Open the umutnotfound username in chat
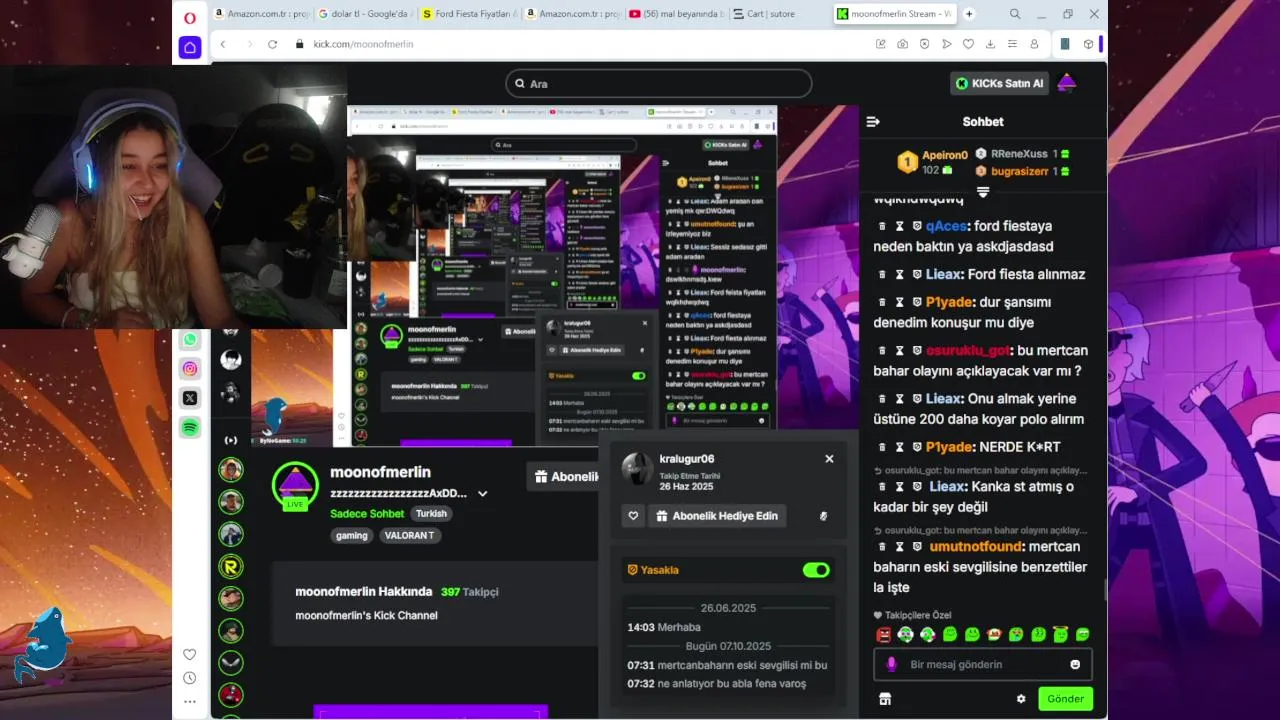Viewport: 1280px width, 720px height. pyautogui.click(x=976, y=547)
